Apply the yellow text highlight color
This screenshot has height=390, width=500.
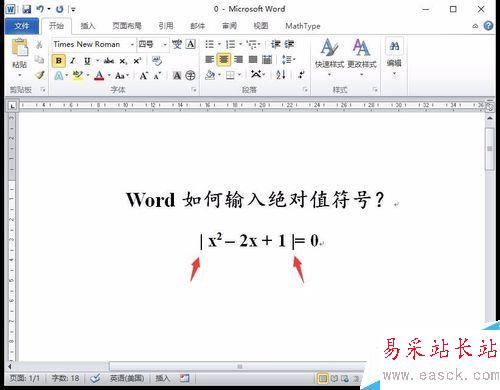tap(78, 76)
